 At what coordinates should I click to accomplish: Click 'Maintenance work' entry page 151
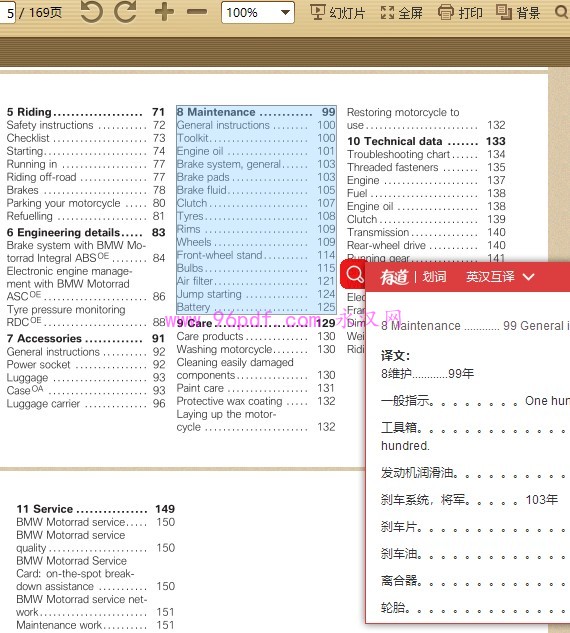pos(95,625)
